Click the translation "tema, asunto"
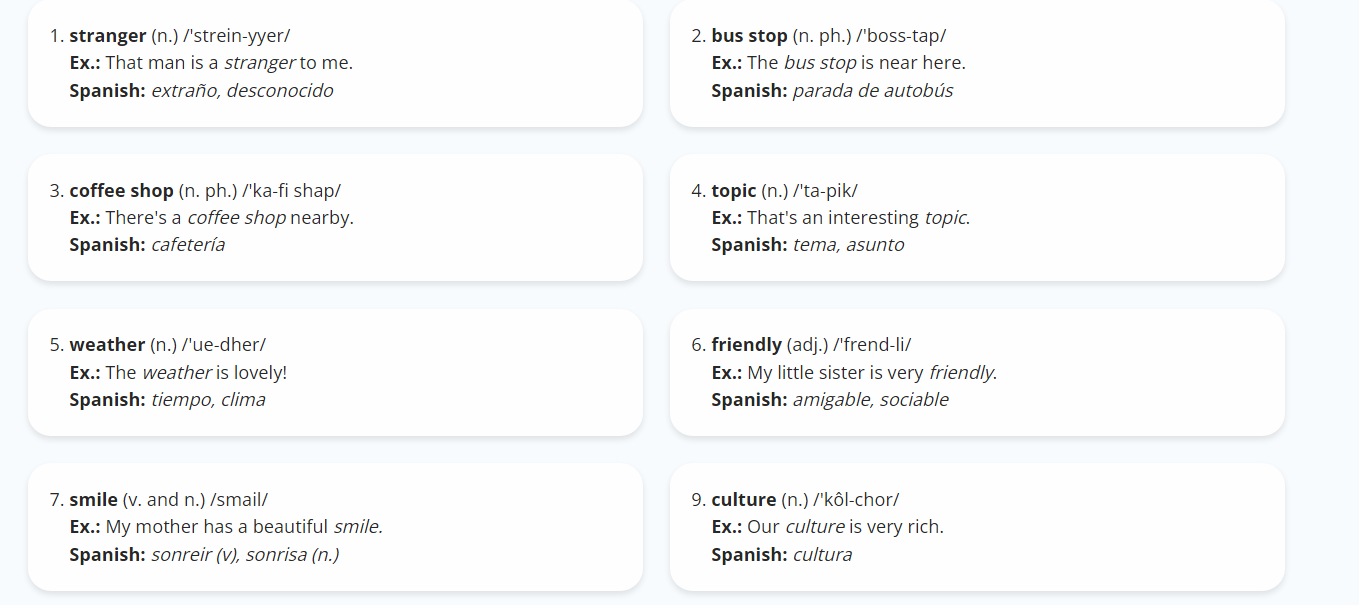Viewport: 1359px width, 605px height. click(848, 245)
